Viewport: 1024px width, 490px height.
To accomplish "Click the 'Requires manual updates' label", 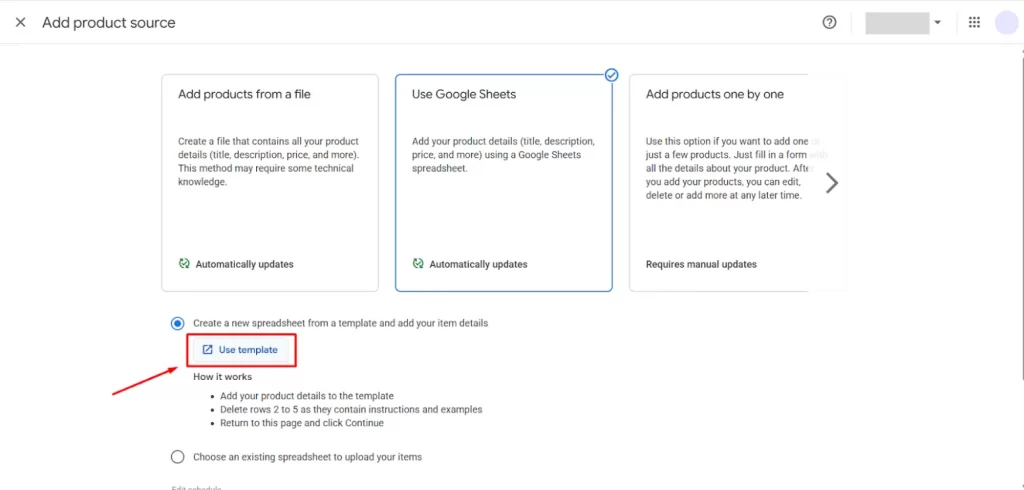I will point(701,265).
